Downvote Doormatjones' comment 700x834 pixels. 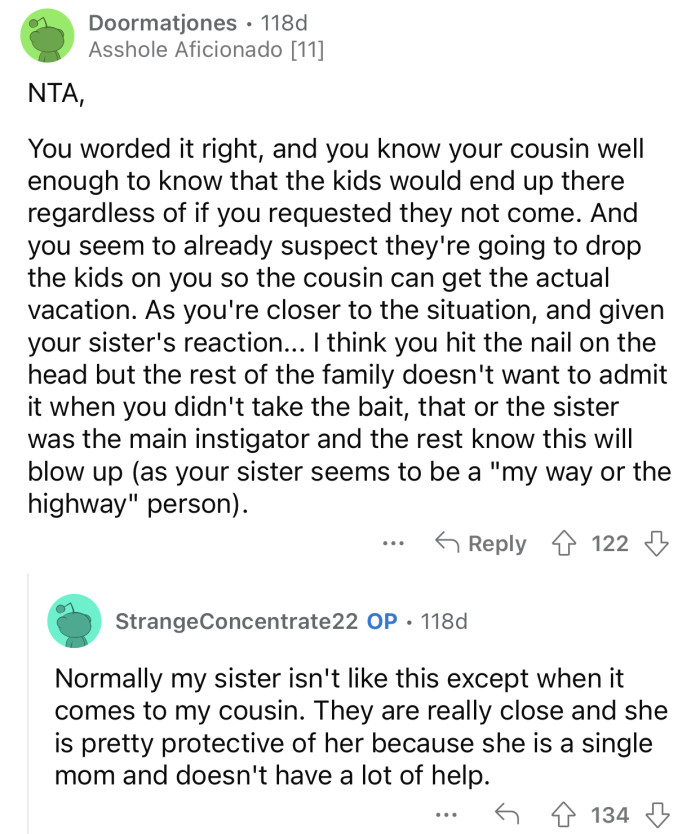click(x=656, y=543)
